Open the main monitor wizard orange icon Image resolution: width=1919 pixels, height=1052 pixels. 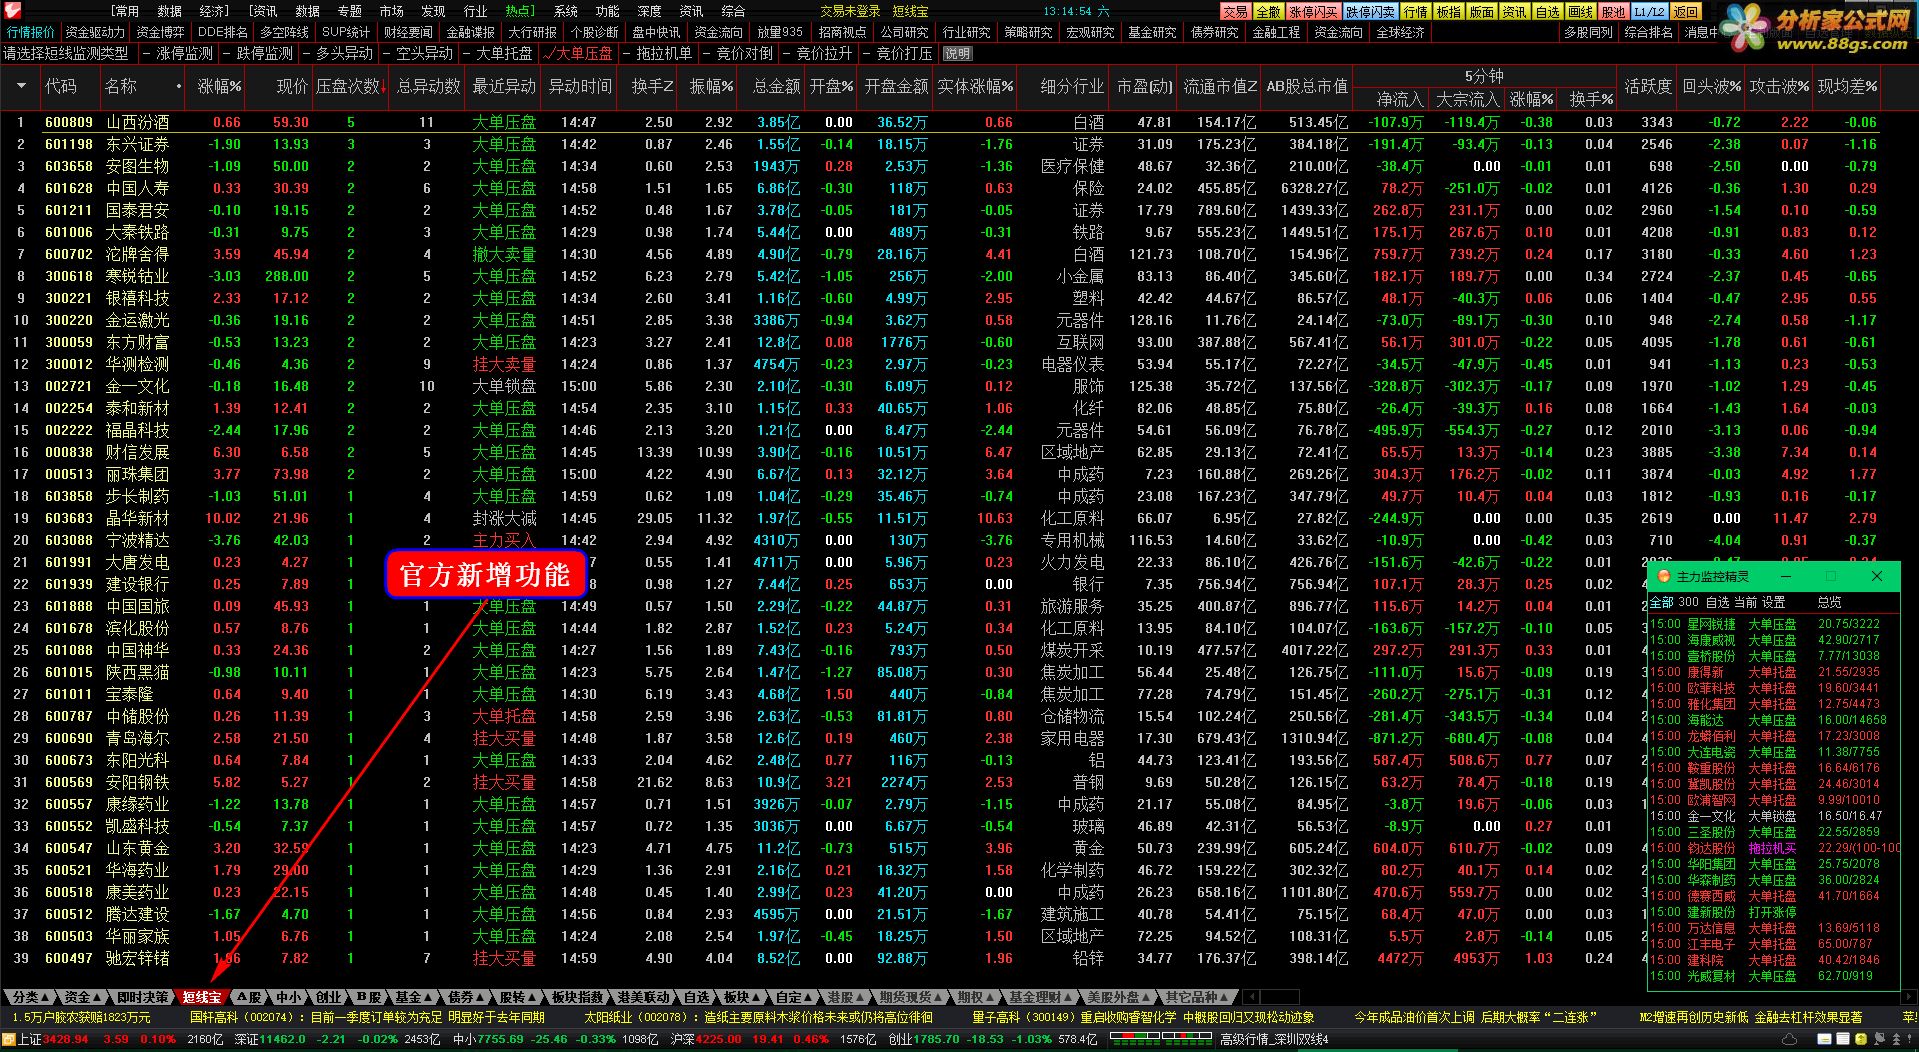point(1664,577)
